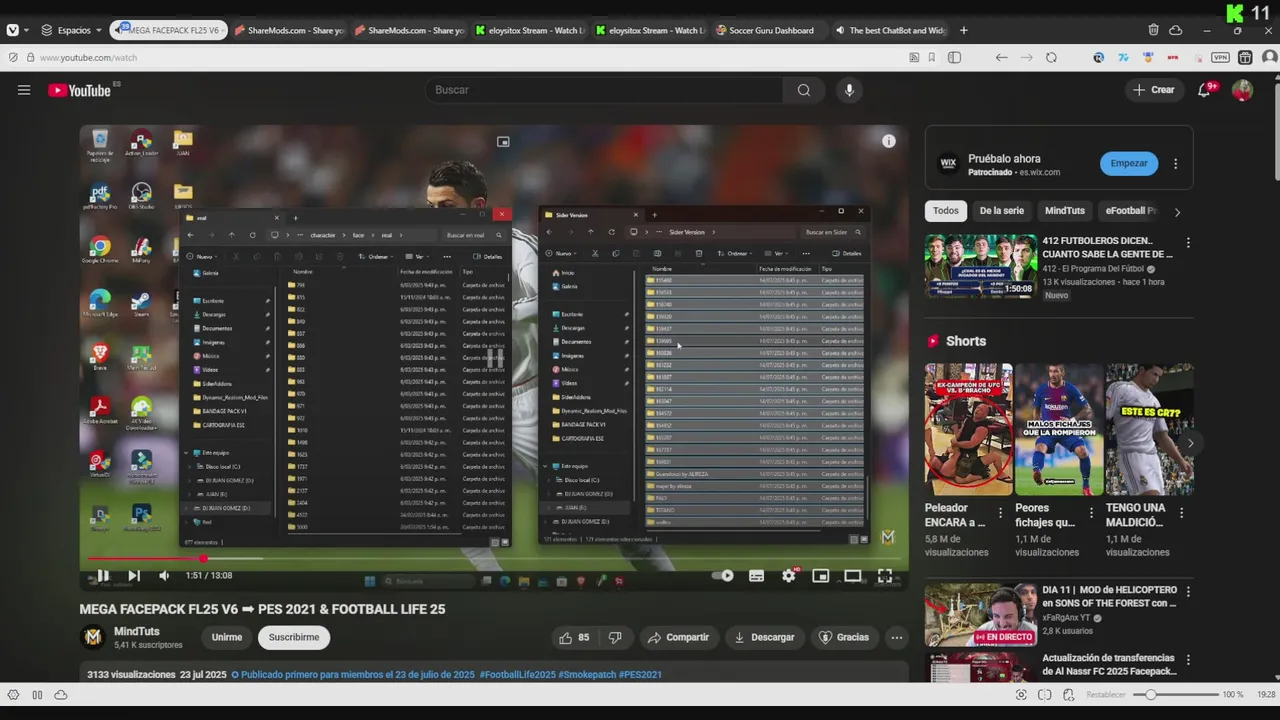Image resolution: width=1280 pixels, height=720 pixels.
Task: Dislike the video with thumbs down
Action: point(615,637)
